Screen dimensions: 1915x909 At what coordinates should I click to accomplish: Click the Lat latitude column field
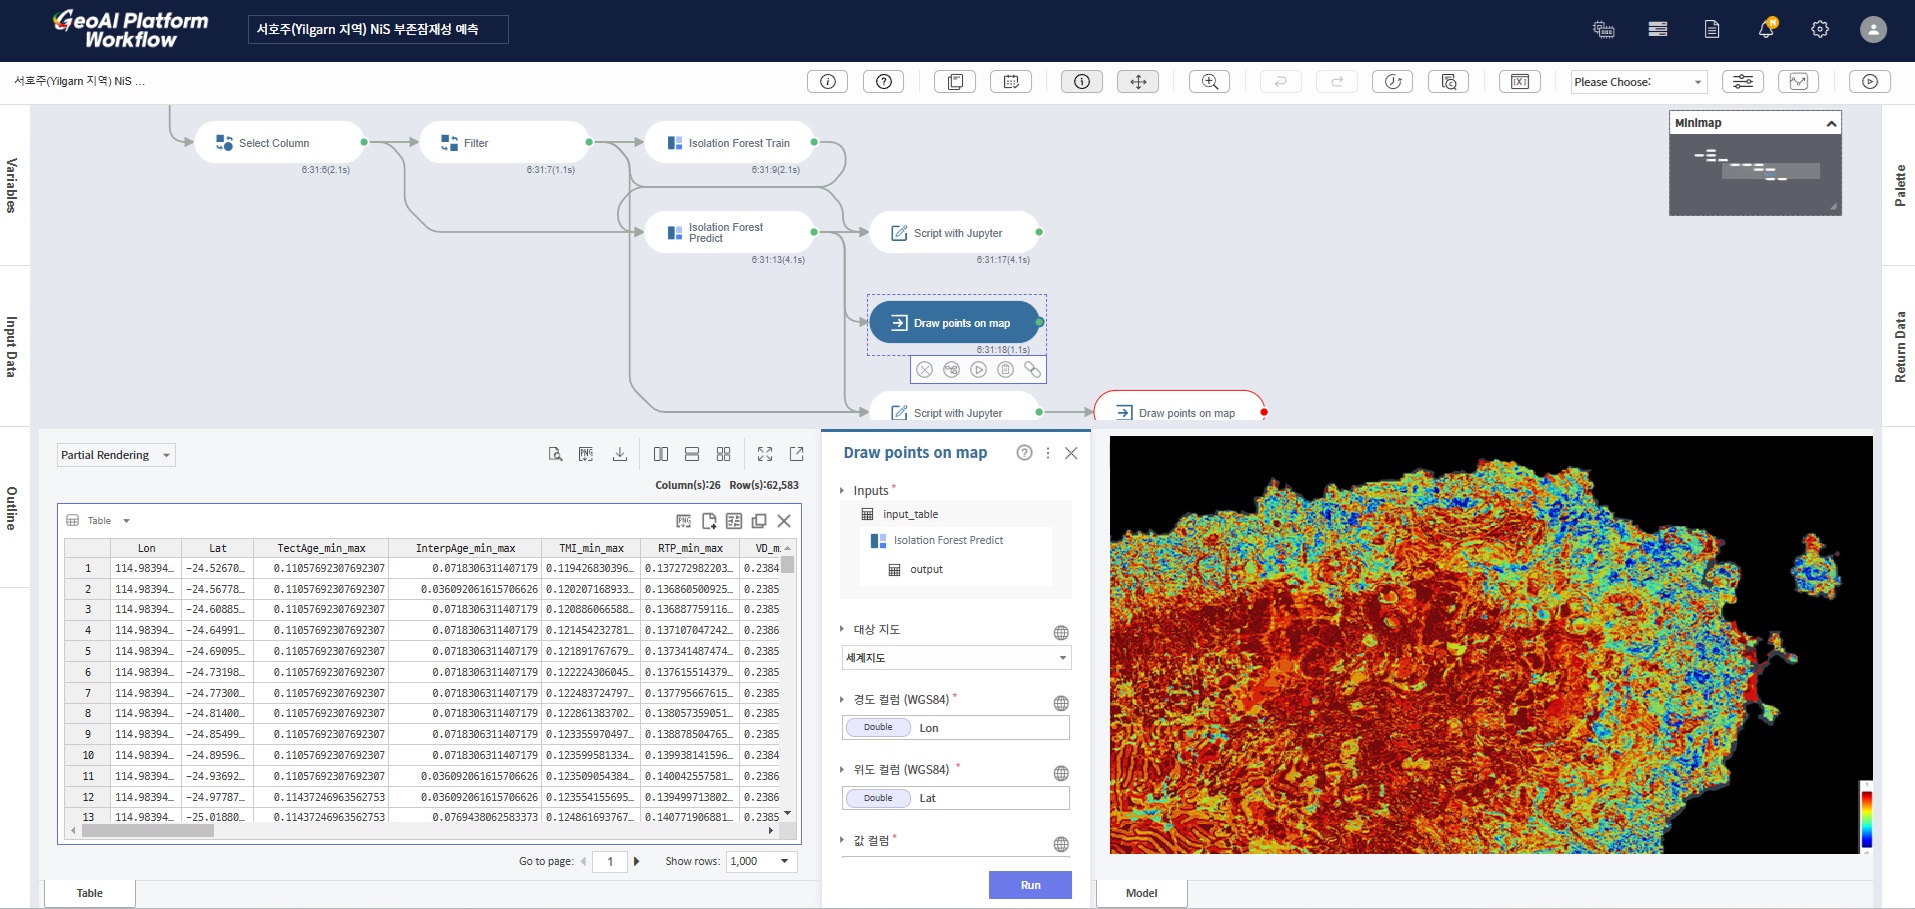click(956, 798)
